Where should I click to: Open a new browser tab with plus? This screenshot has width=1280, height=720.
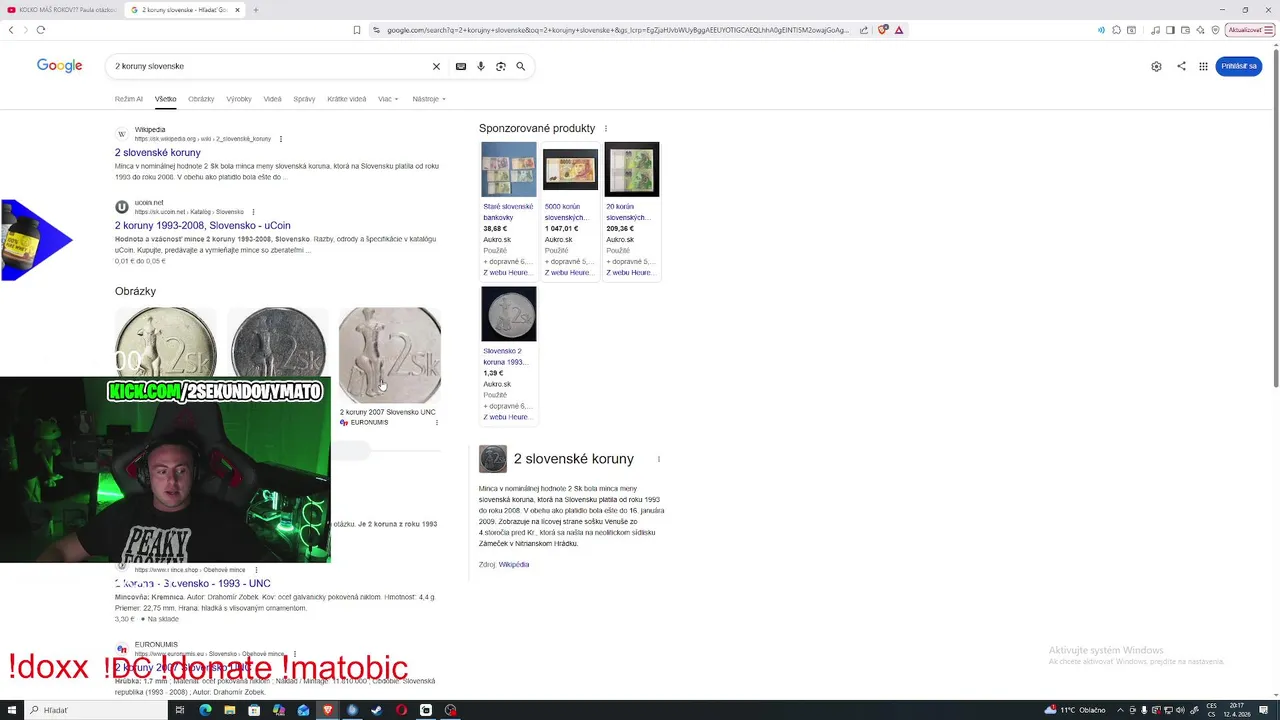pos(255,10)
